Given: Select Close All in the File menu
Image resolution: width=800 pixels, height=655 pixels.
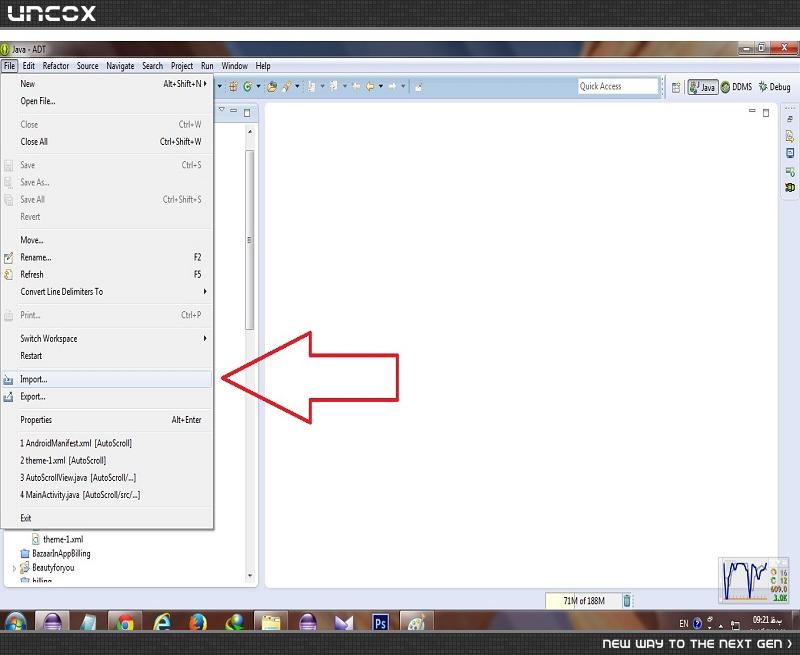Looking at the screenshot, I should point(107,142).
